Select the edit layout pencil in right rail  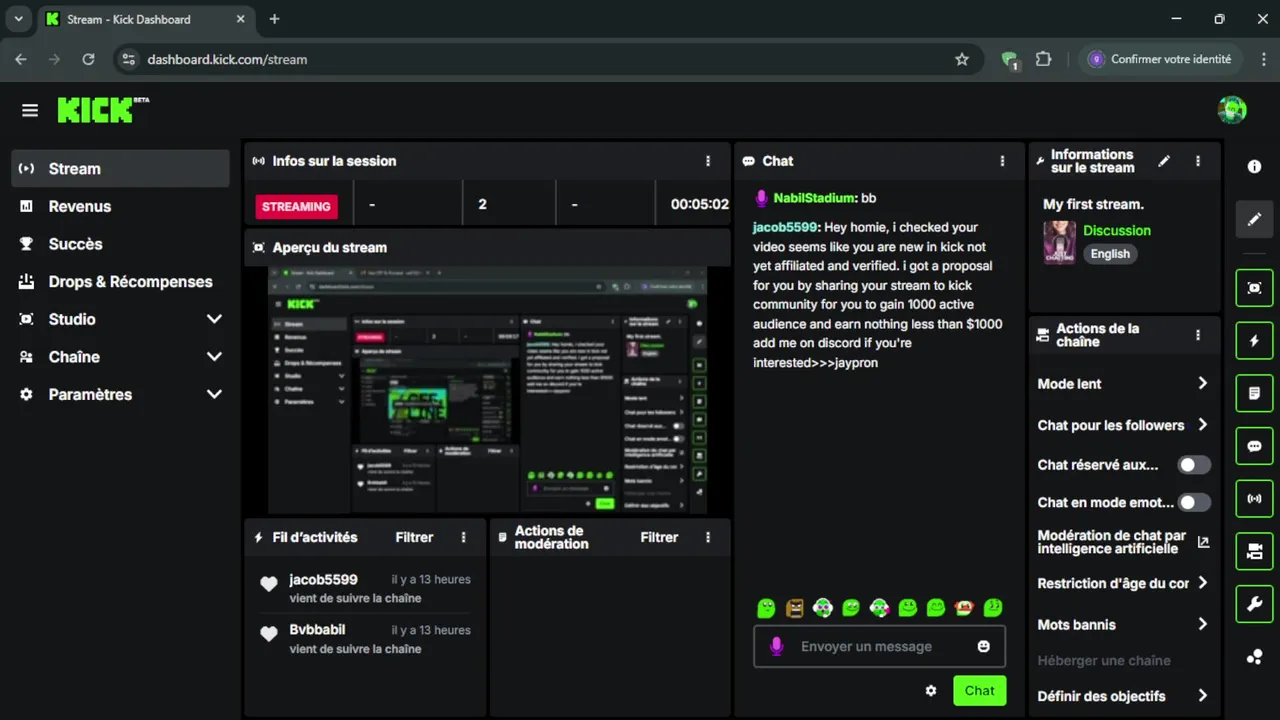coord(1254,219)
